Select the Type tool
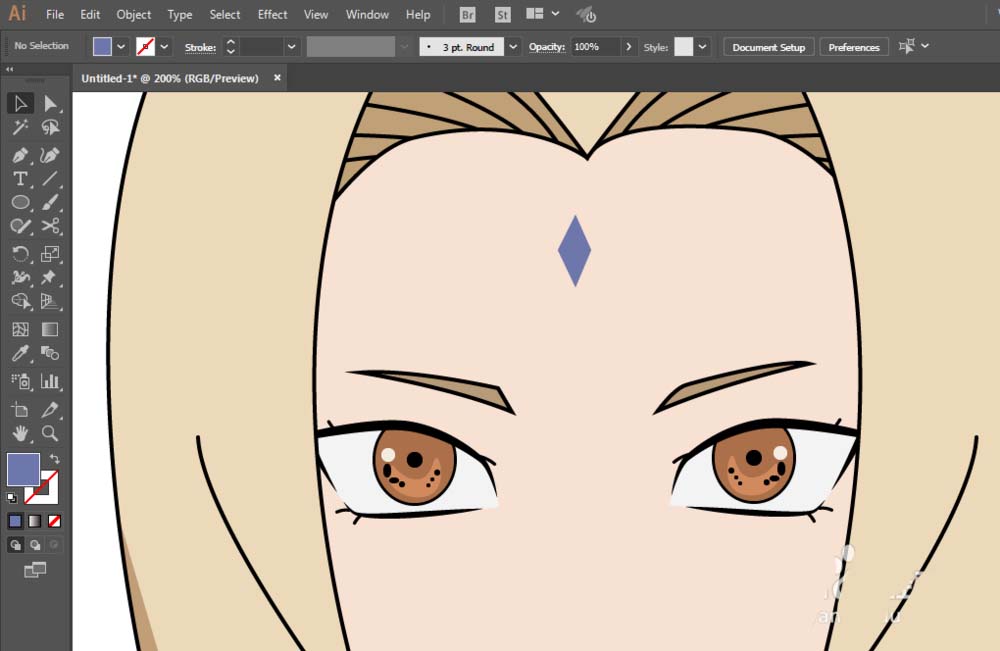 pos(20,179)
